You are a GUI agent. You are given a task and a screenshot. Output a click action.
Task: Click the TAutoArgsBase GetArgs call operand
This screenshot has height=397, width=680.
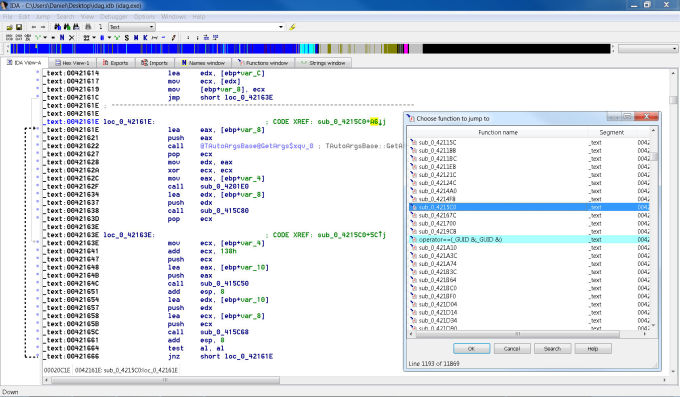pos(257,146)
